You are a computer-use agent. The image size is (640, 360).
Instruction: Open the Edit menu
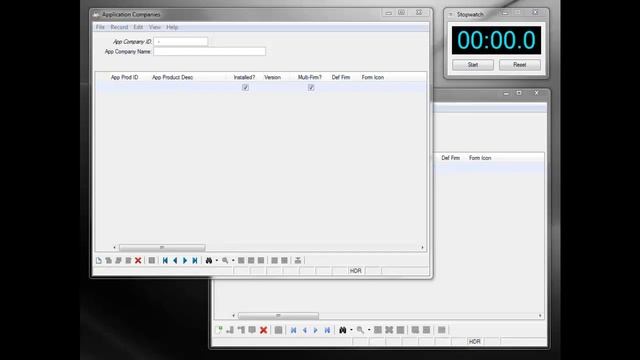click(138, 27)
